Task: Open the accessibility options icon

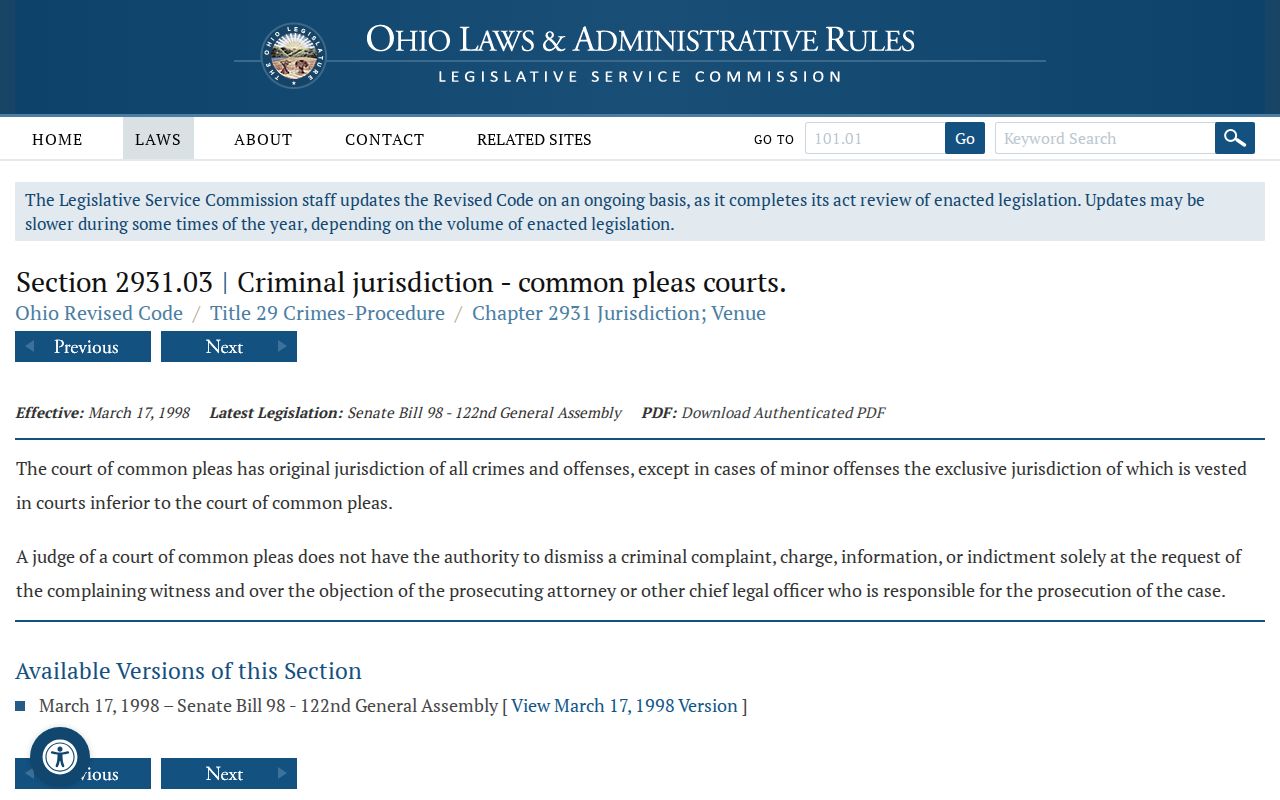Action: tap(60, 757)
